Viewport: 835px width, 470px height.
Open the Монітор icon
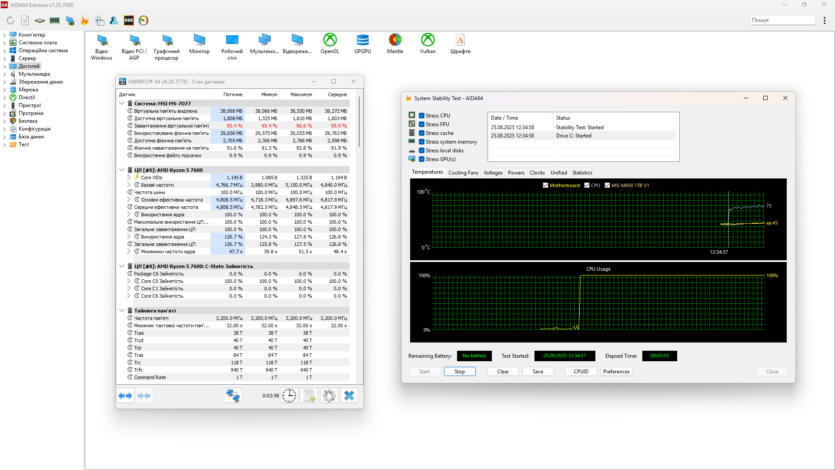199,44
